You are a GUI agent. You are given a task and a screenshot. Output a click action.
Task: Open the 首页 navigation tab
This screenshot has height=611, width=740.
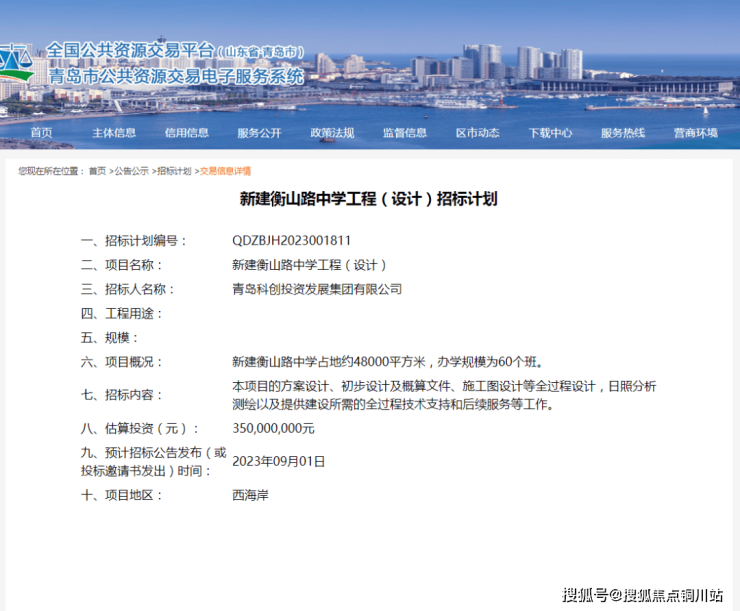coord(41,133)
